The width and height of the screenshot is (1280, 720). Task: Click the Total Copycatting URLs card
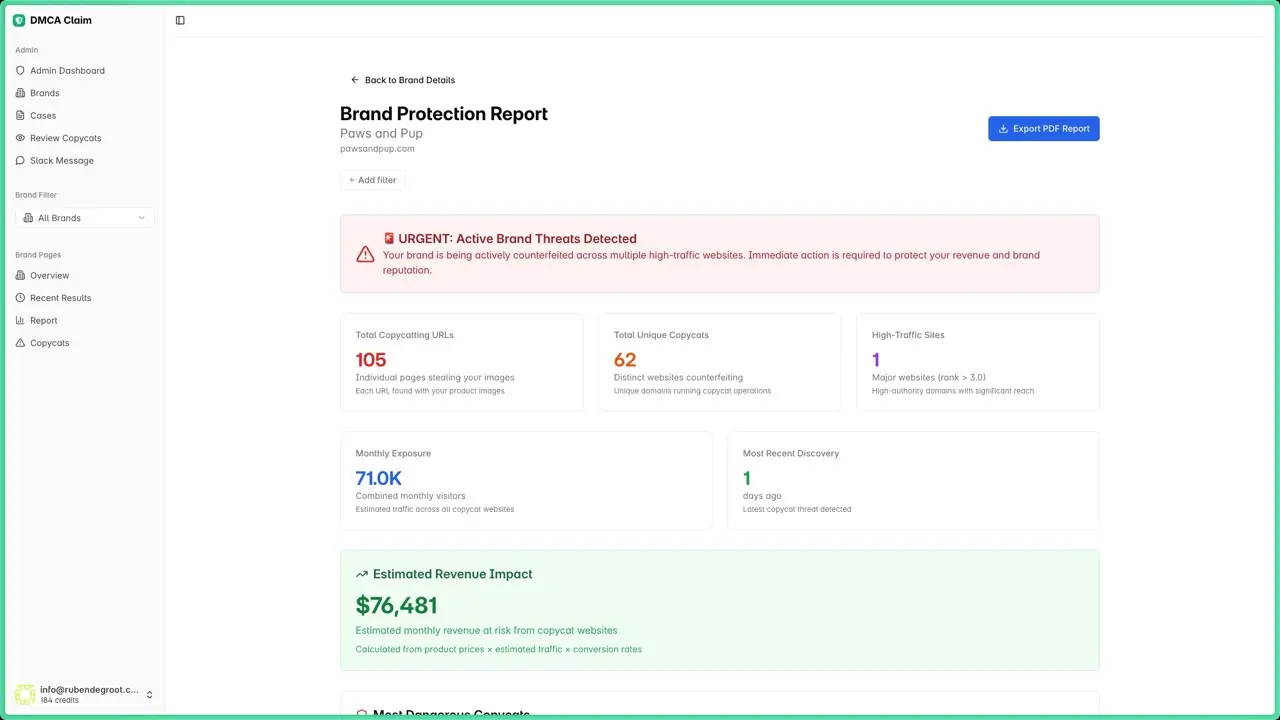[461, 362]
